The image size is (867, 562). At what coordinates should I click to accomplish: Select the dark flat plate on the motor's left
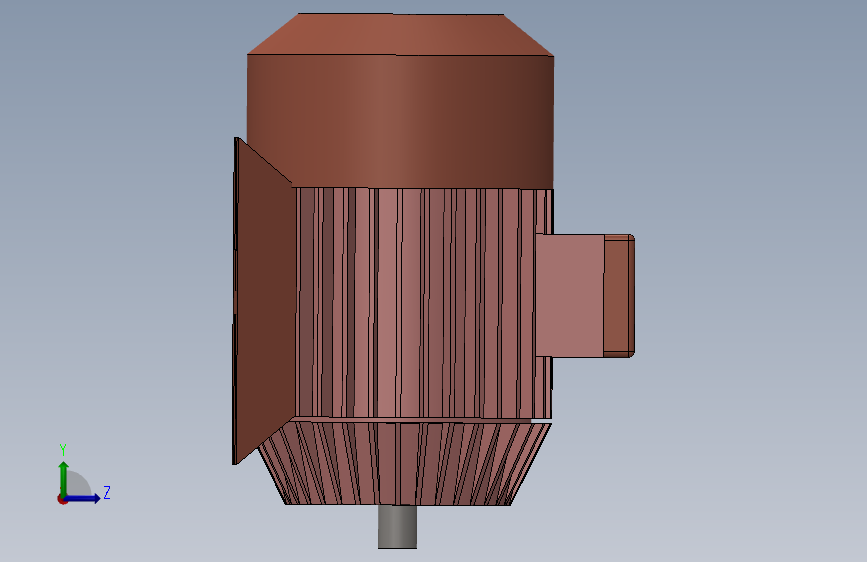point(263,301)
